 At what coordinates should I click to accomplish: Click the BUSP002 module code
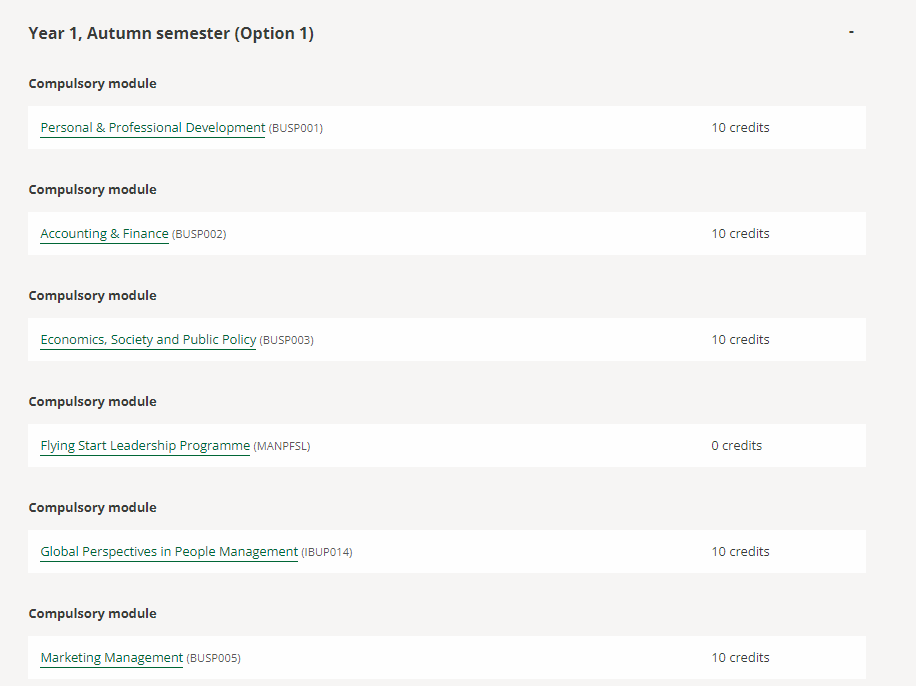point(199,234)
